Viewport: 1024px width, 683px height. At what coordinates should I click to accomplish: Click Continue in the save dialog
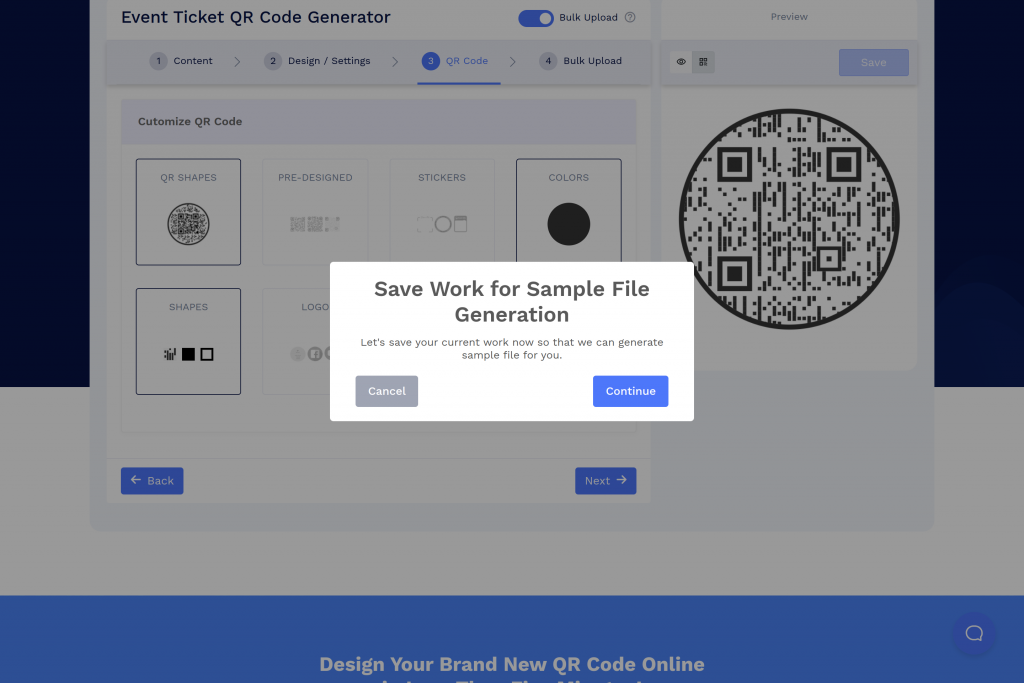[x=630, y=391]
